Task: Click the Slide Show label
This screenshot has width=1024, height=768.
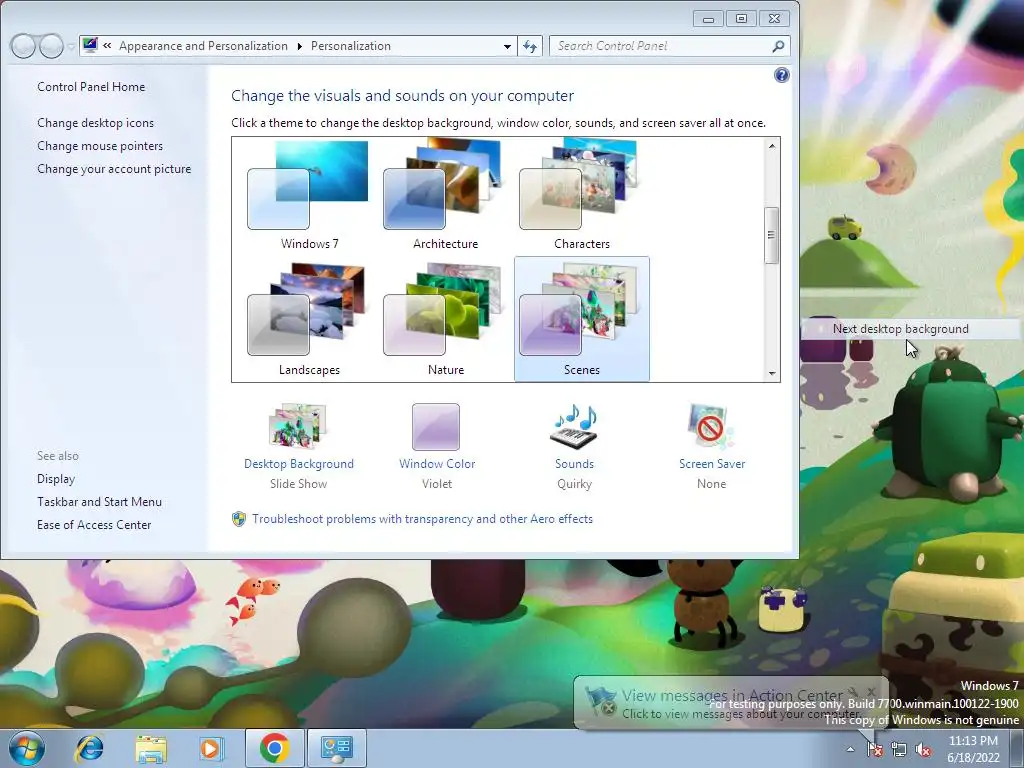Action: [298, 484]
